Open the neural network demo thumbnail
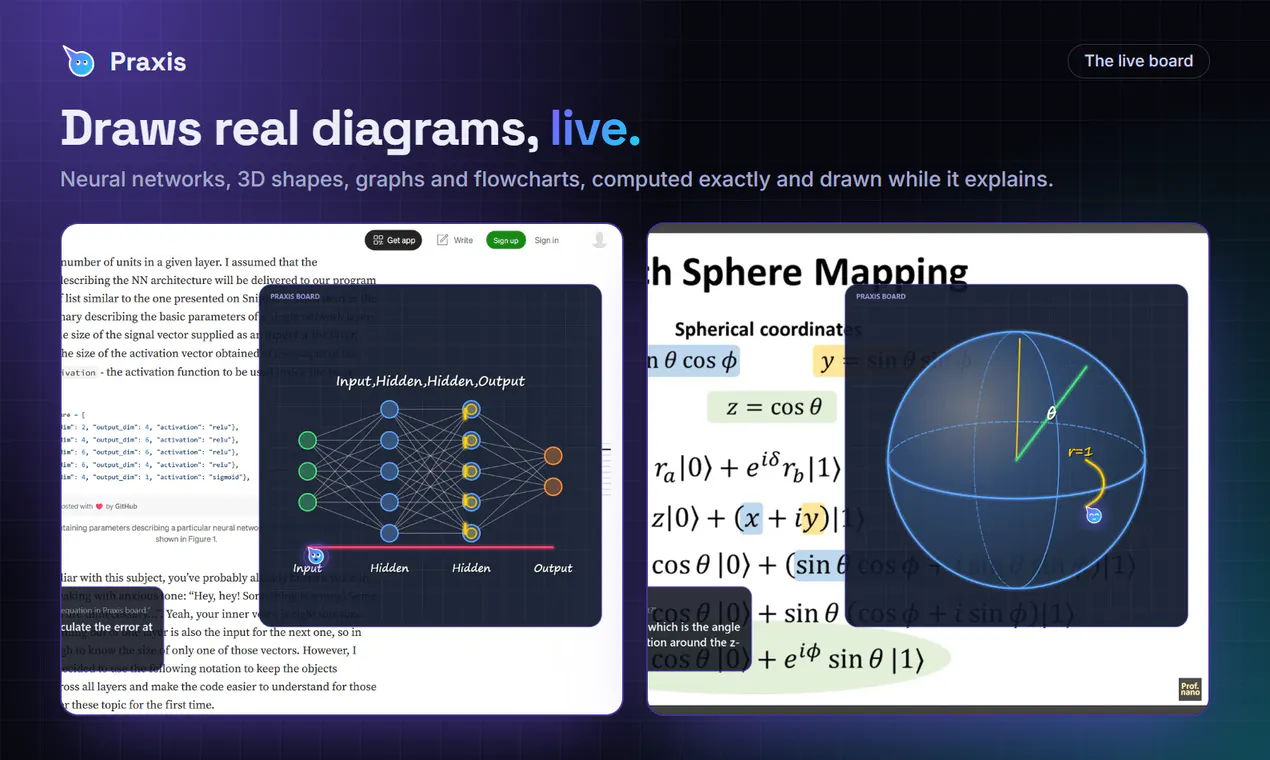The image size is (1270, 760). tap(341, 468)
